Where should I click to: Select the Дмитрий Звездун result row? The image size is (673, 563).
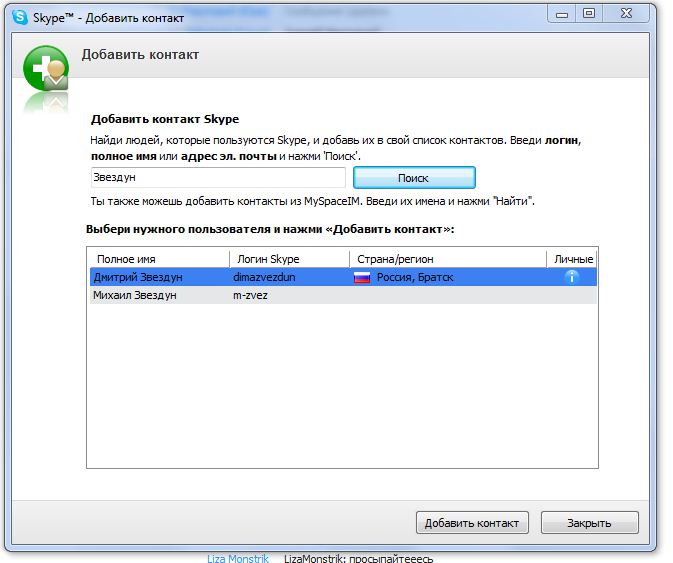click(x=343, y=277)
